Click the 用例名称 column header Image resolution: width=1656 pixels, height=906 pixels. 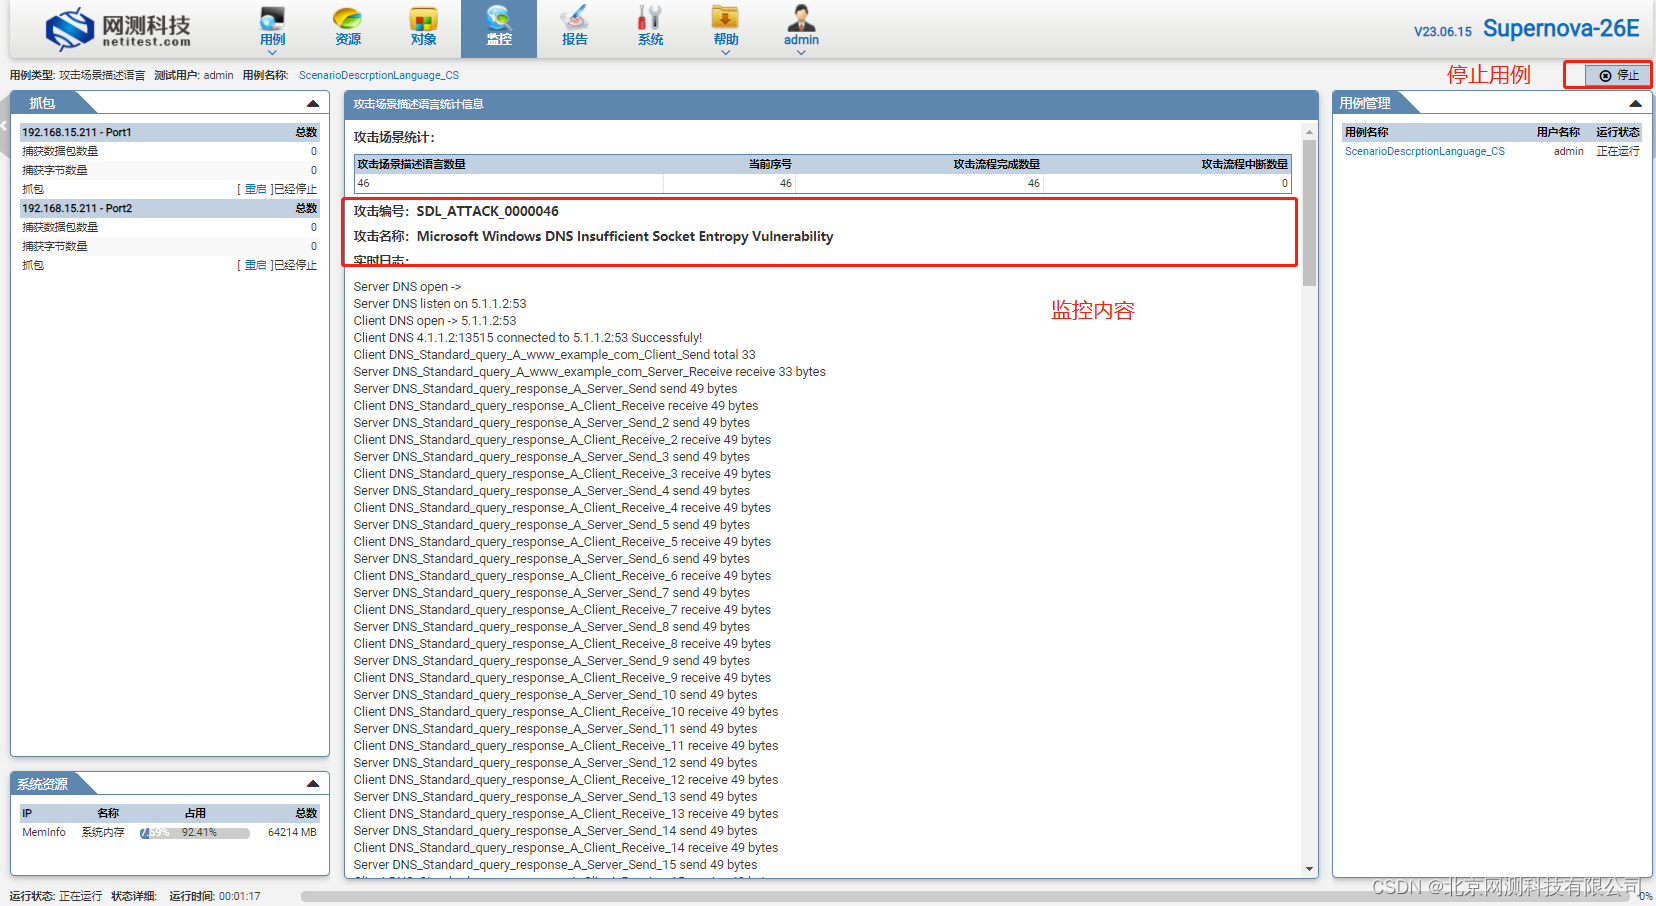tap(1366, 132)
